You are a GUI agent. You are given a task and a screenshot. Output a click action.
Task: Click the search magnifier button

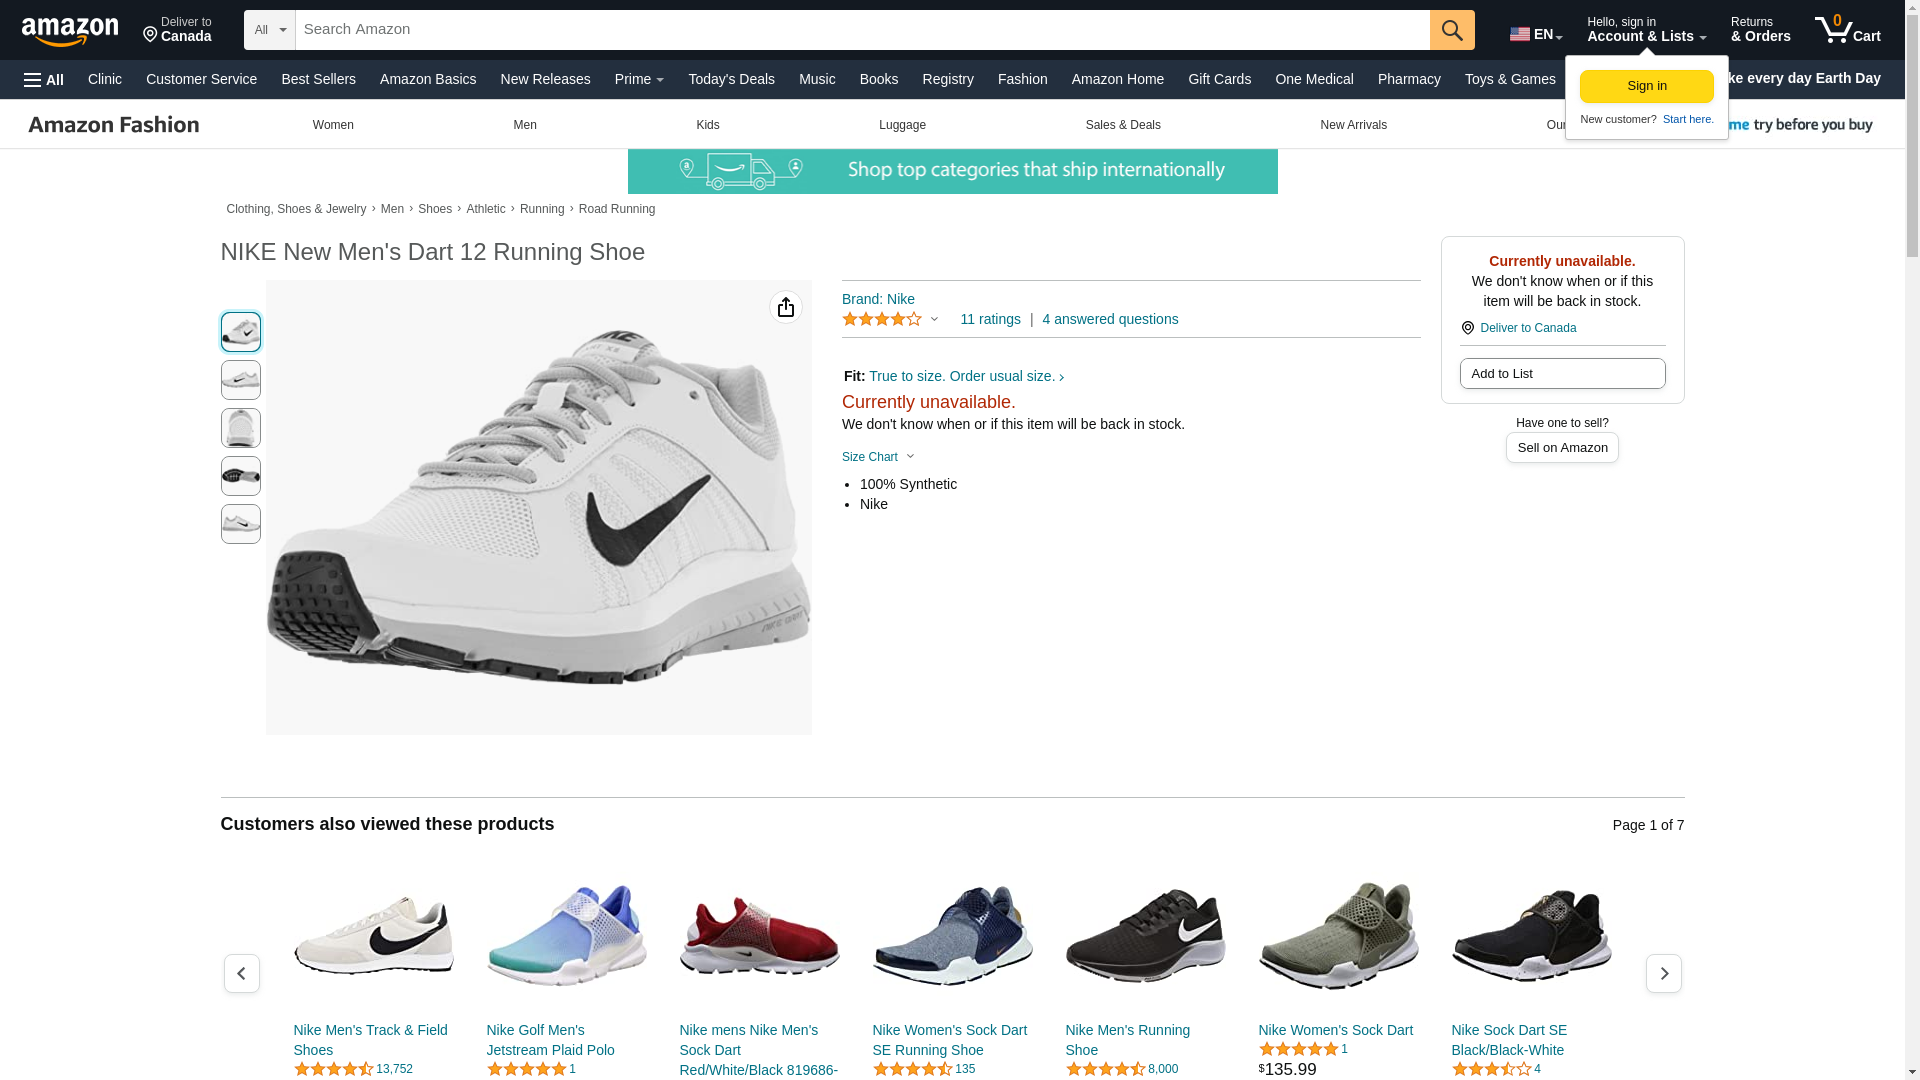[1452, 30]
